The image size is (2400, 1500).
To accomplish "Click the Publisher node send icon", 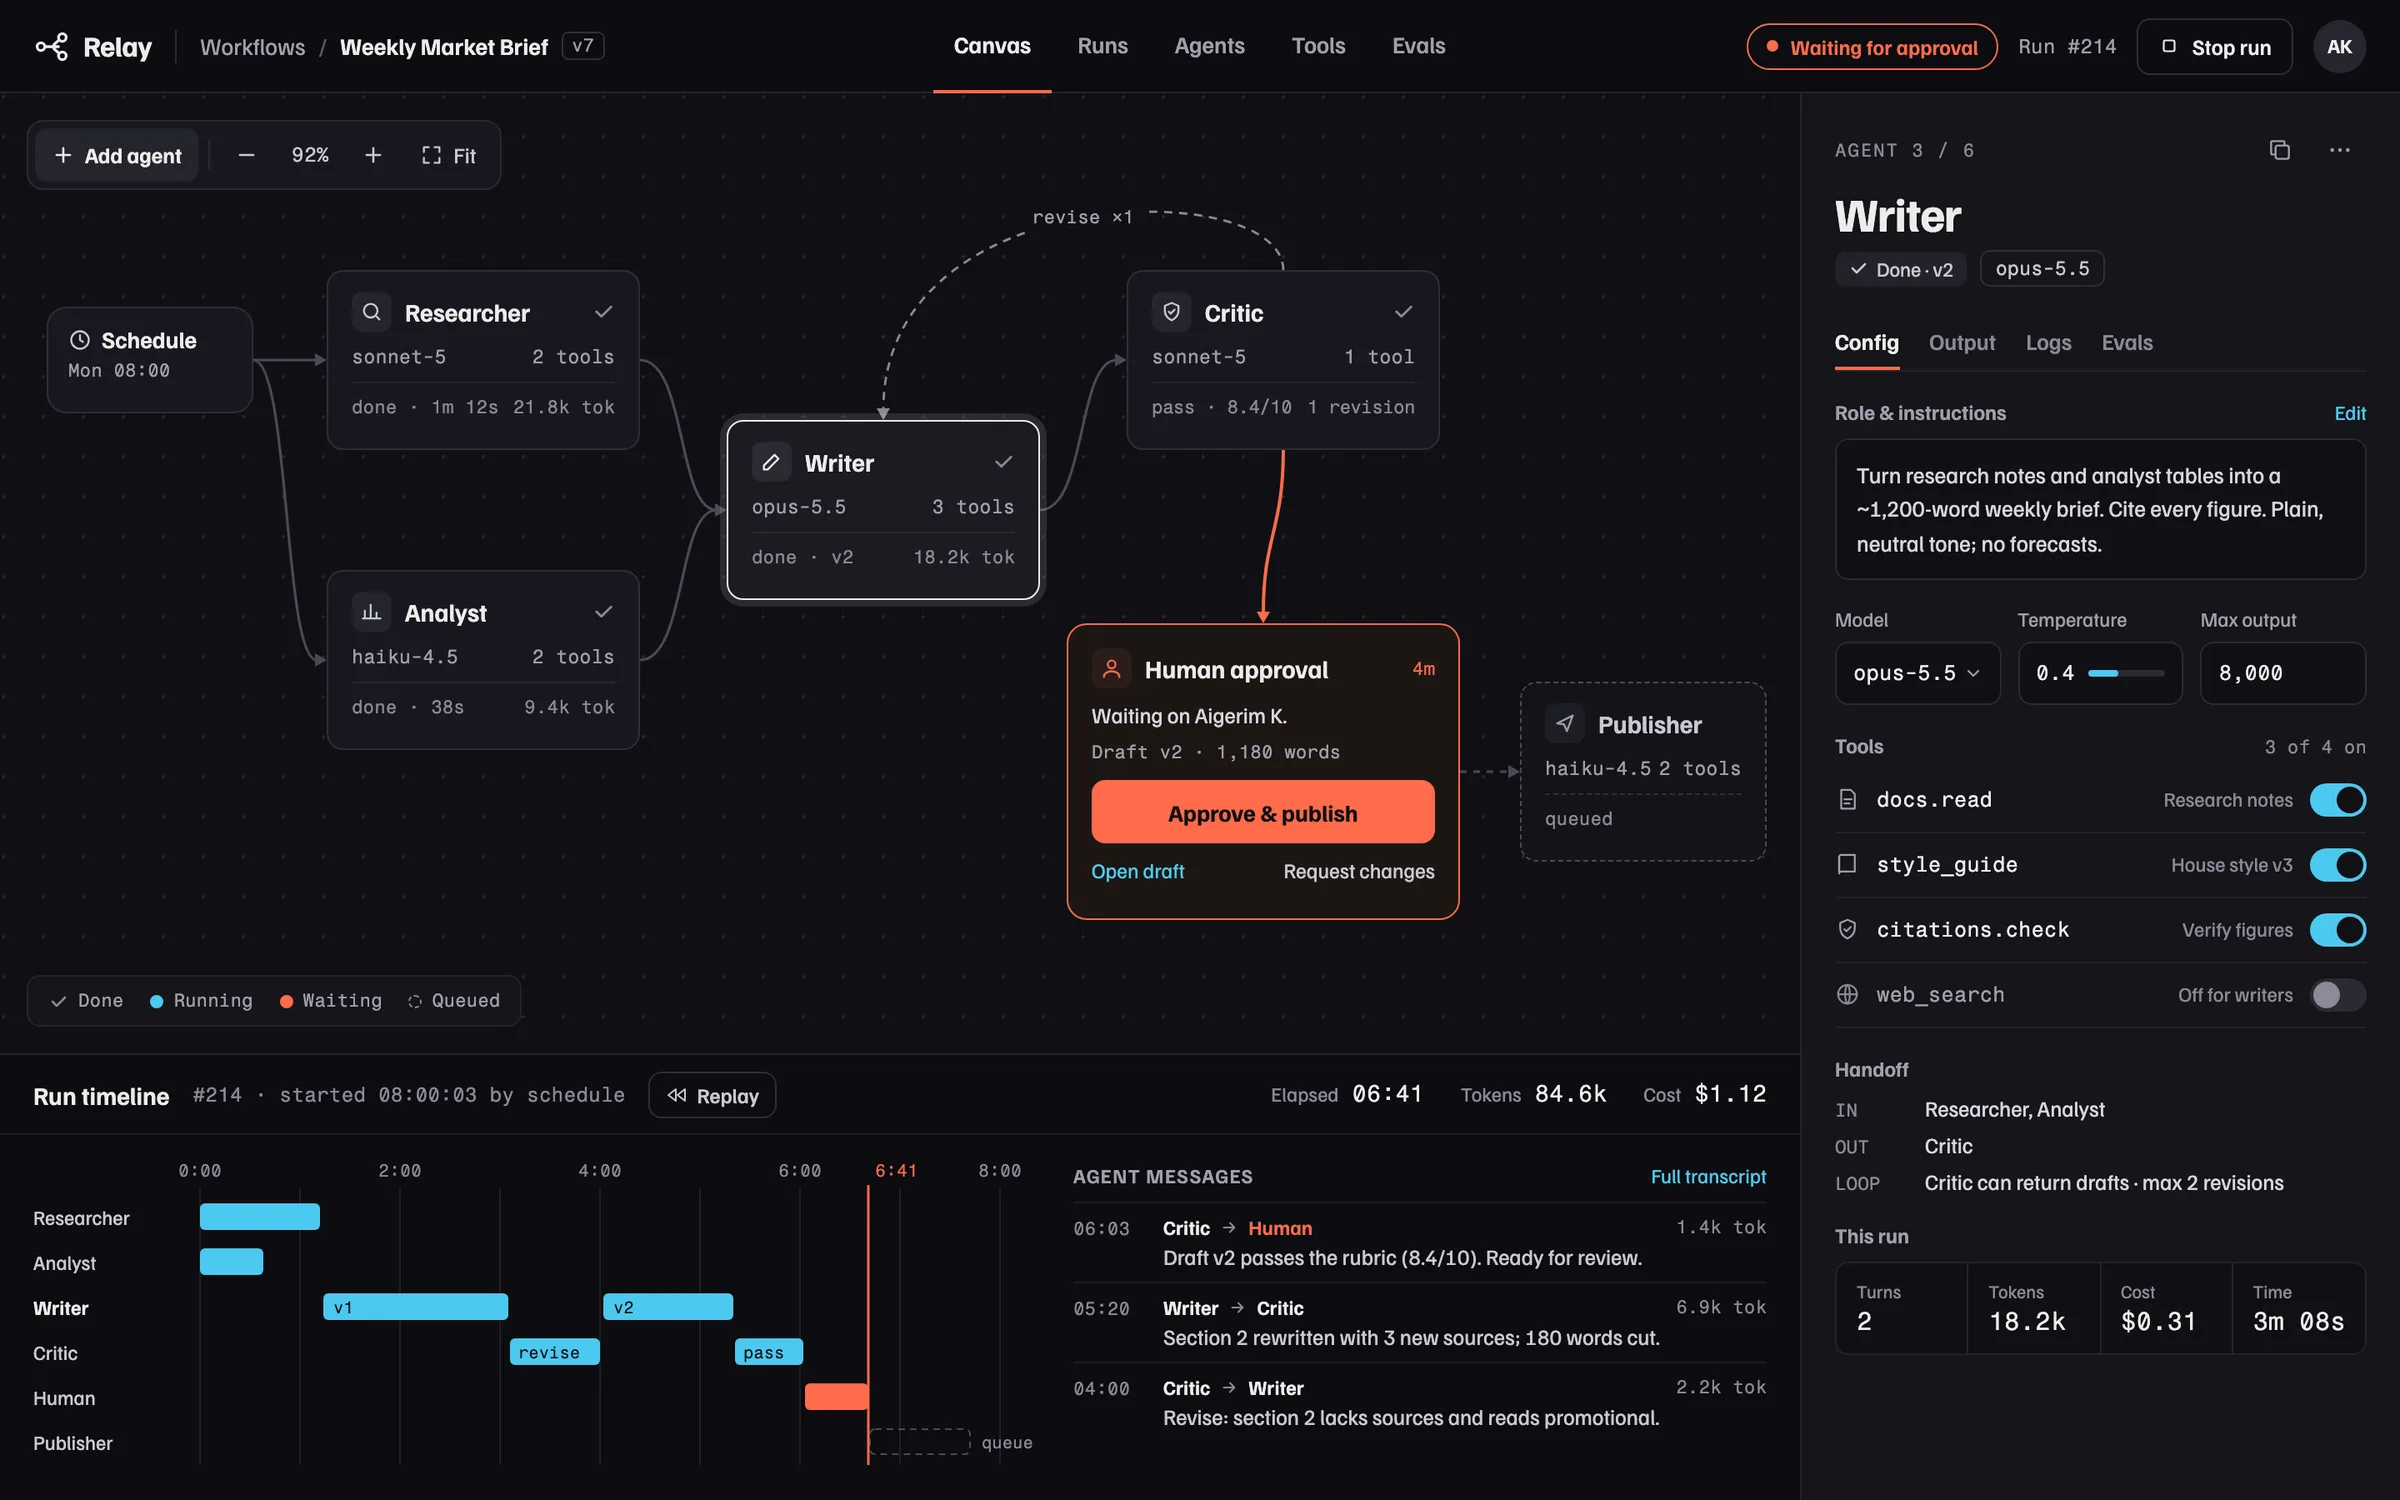I will (x=1564, y=724).
